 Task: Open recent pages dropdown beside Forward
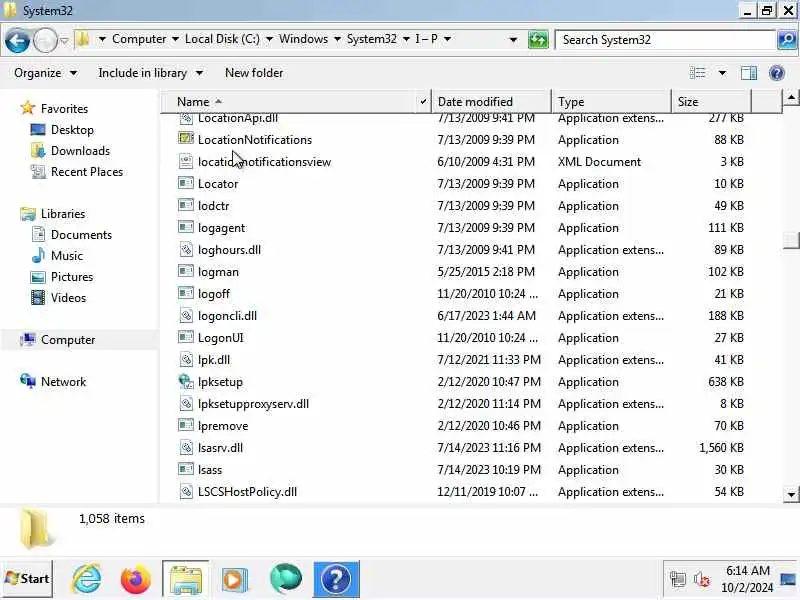pyautogui.click(x=64, y=40)
